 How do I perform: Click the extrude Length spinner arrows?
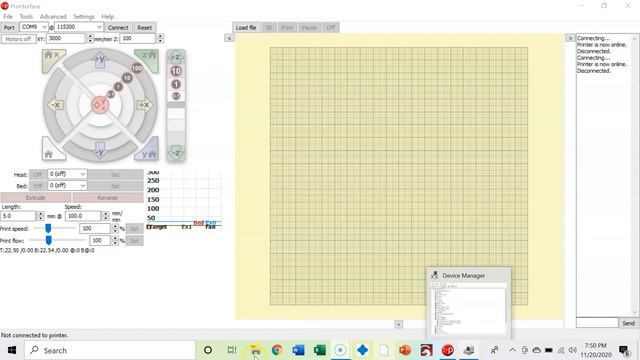point(40,216)
